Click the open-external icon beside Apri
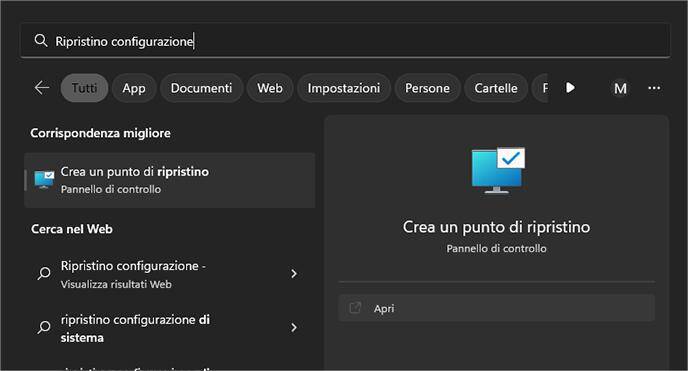688x371 pixels. pyautogui.click(x=355, y=307)
